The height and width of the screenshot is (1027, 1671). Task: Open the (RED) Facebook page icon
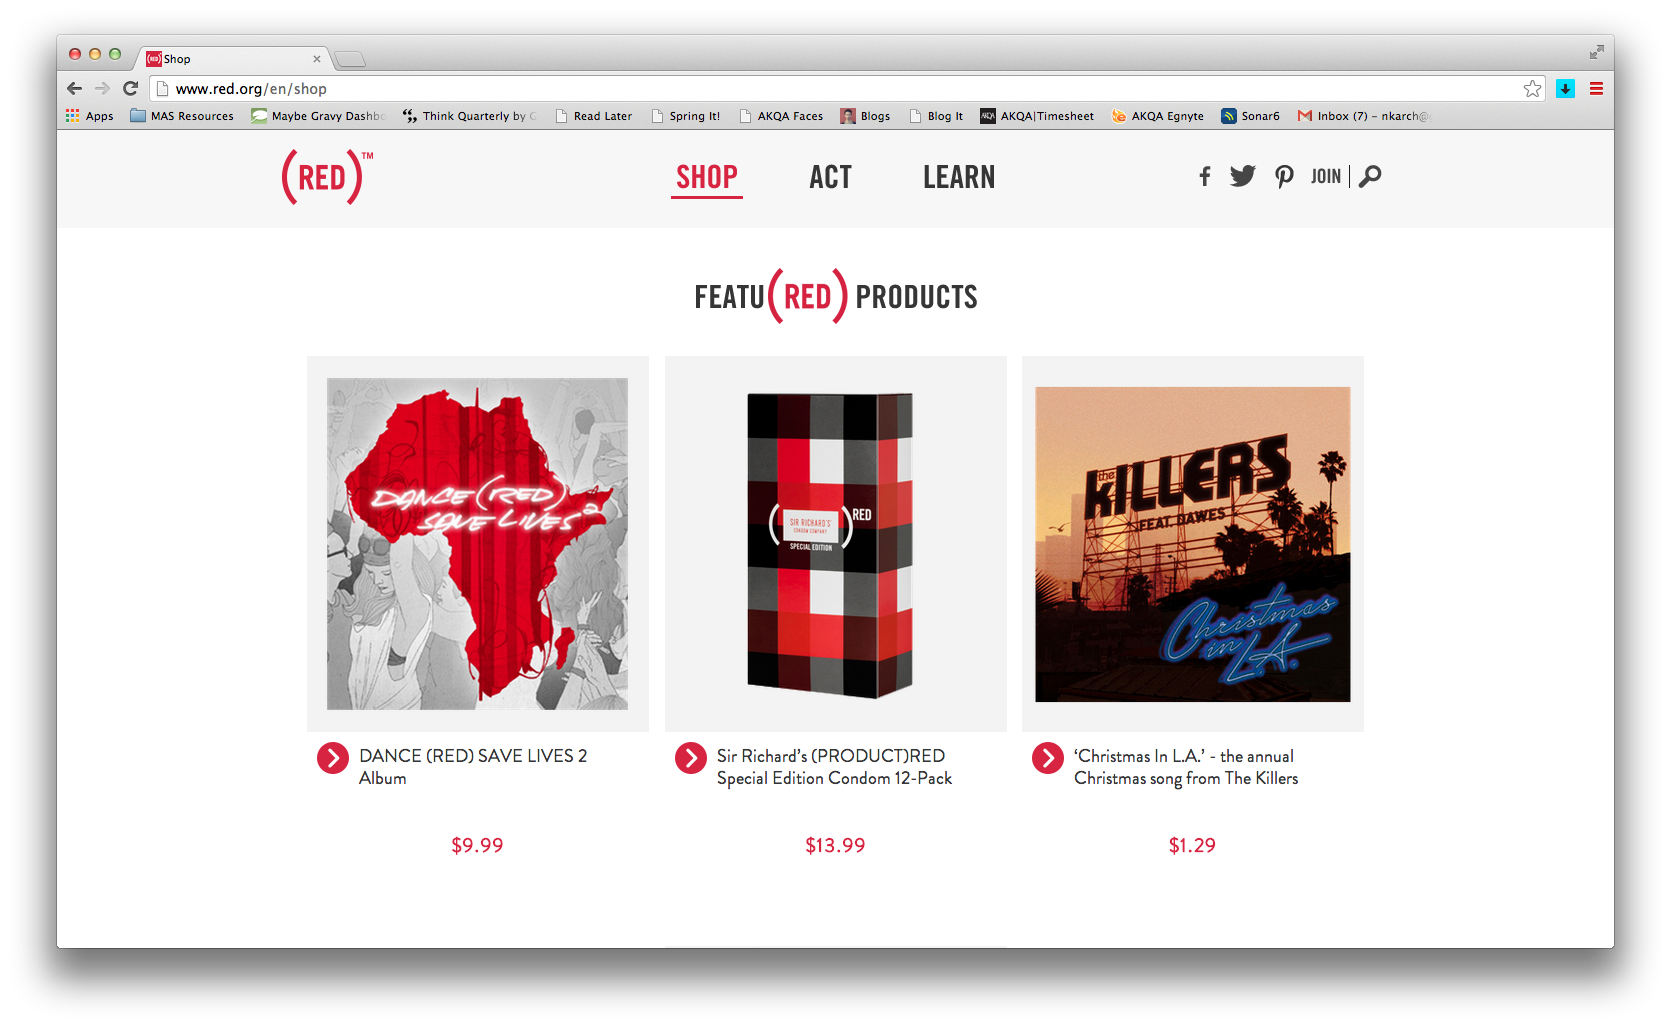coord(1205,177)
